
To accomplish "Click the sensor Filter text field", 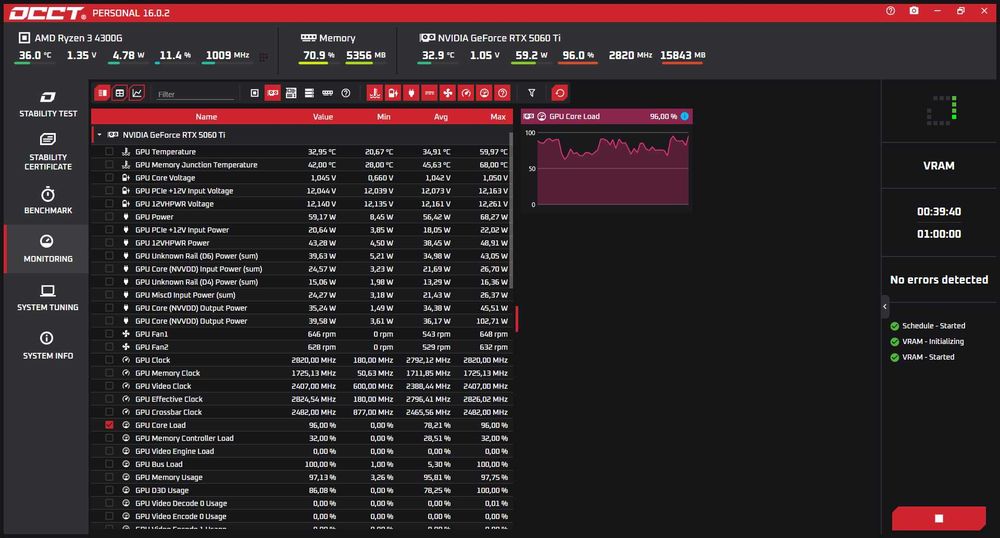I will 195,94.
